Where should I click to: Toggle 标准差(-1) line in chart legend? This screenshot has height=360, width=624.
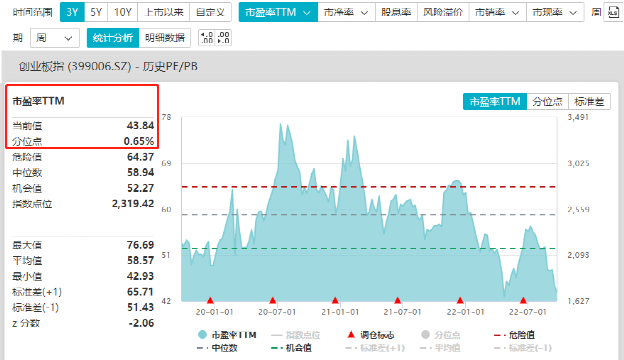[x=523, y=348]
